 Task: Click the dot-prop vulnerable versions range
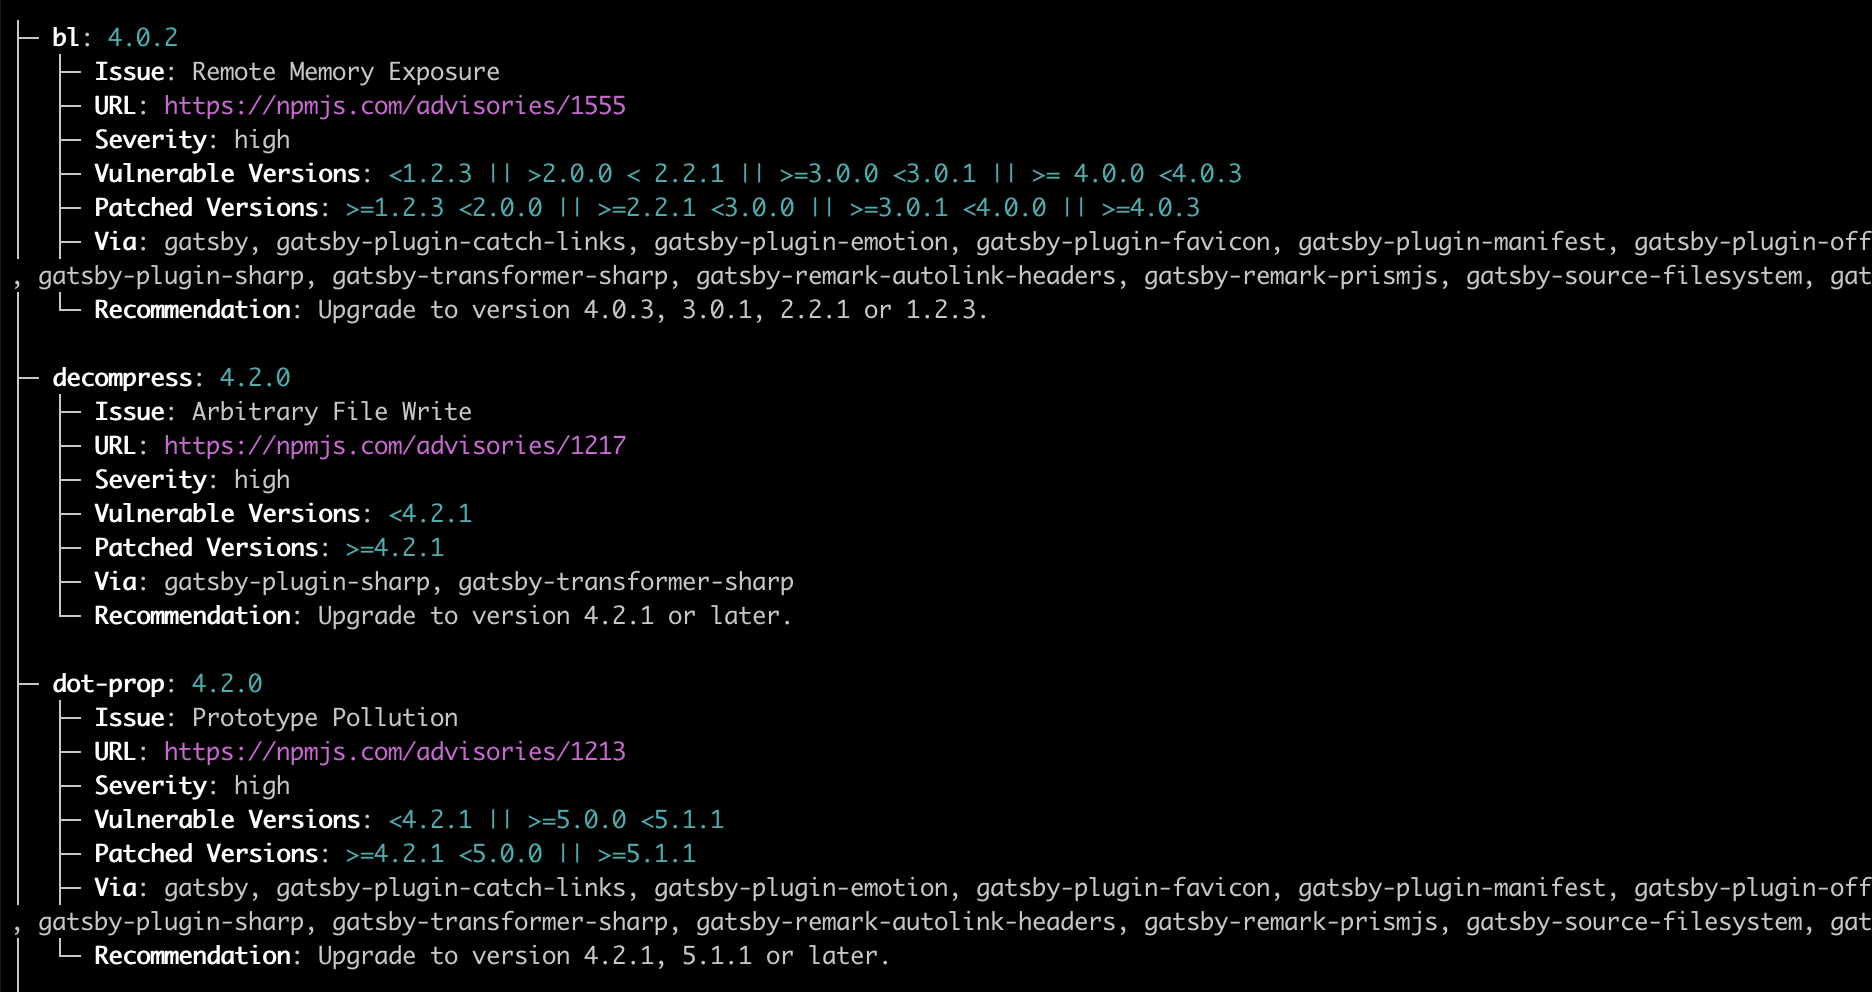[556, 820]
